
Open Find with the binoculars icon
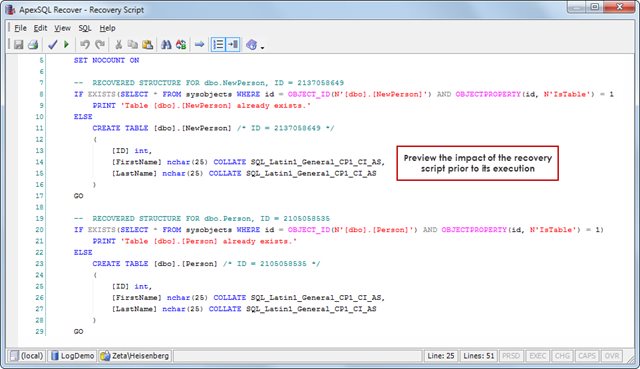point(166,44)
